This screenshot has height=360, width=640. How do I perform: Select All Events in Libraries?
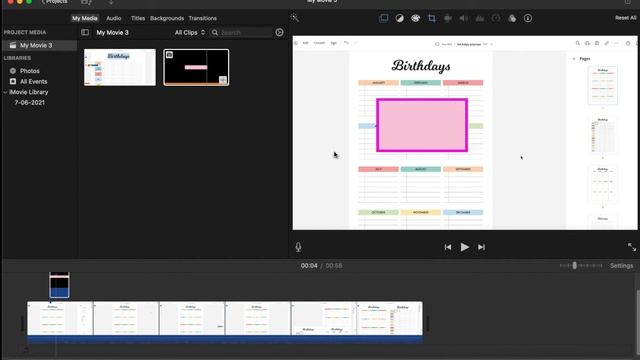click(x=33, y=81)
